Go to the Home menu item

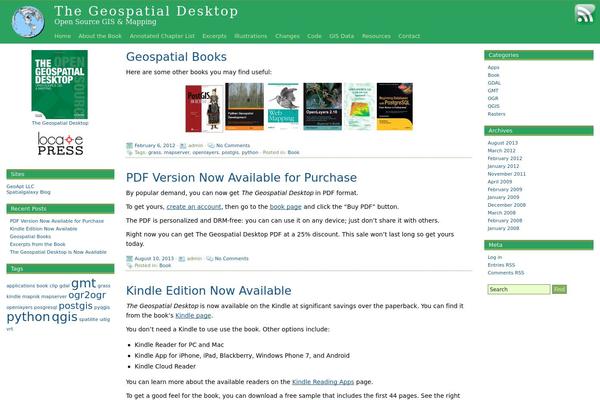tap(62, 36)
